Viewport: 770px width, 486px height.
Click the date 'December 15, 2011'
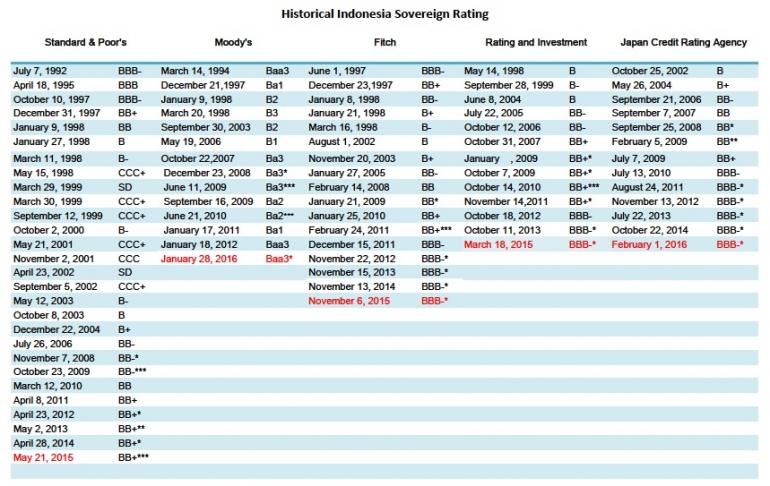coord(352,244)
